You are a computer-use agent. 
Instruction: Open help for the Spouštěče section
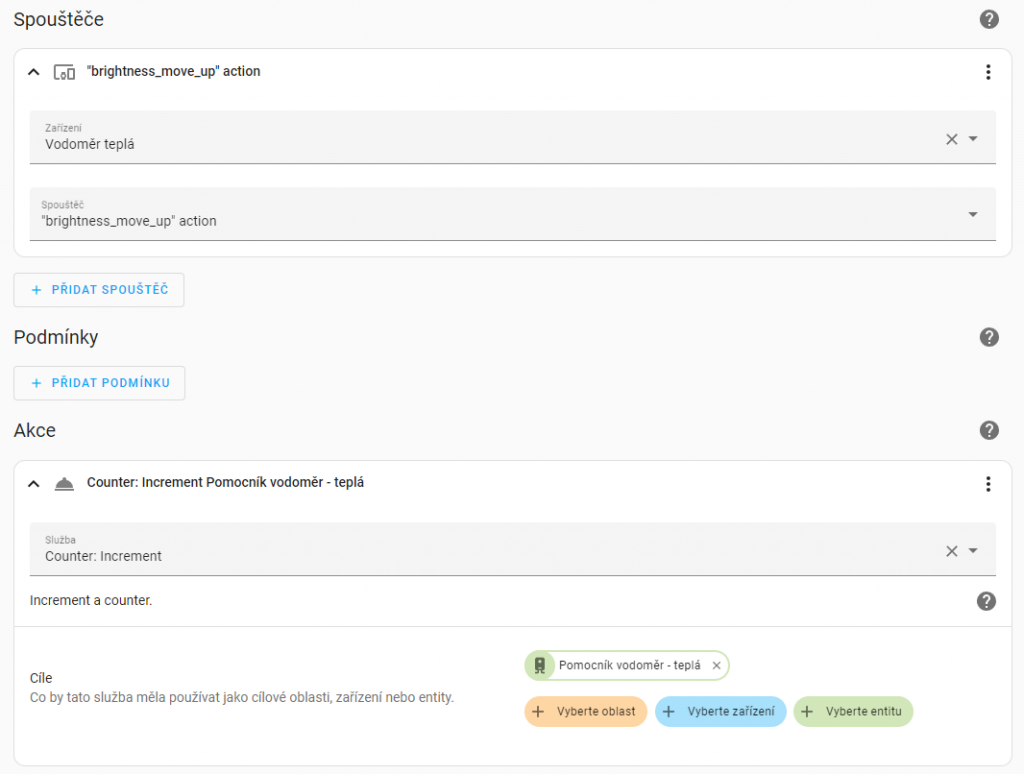(x=989, y=20)
